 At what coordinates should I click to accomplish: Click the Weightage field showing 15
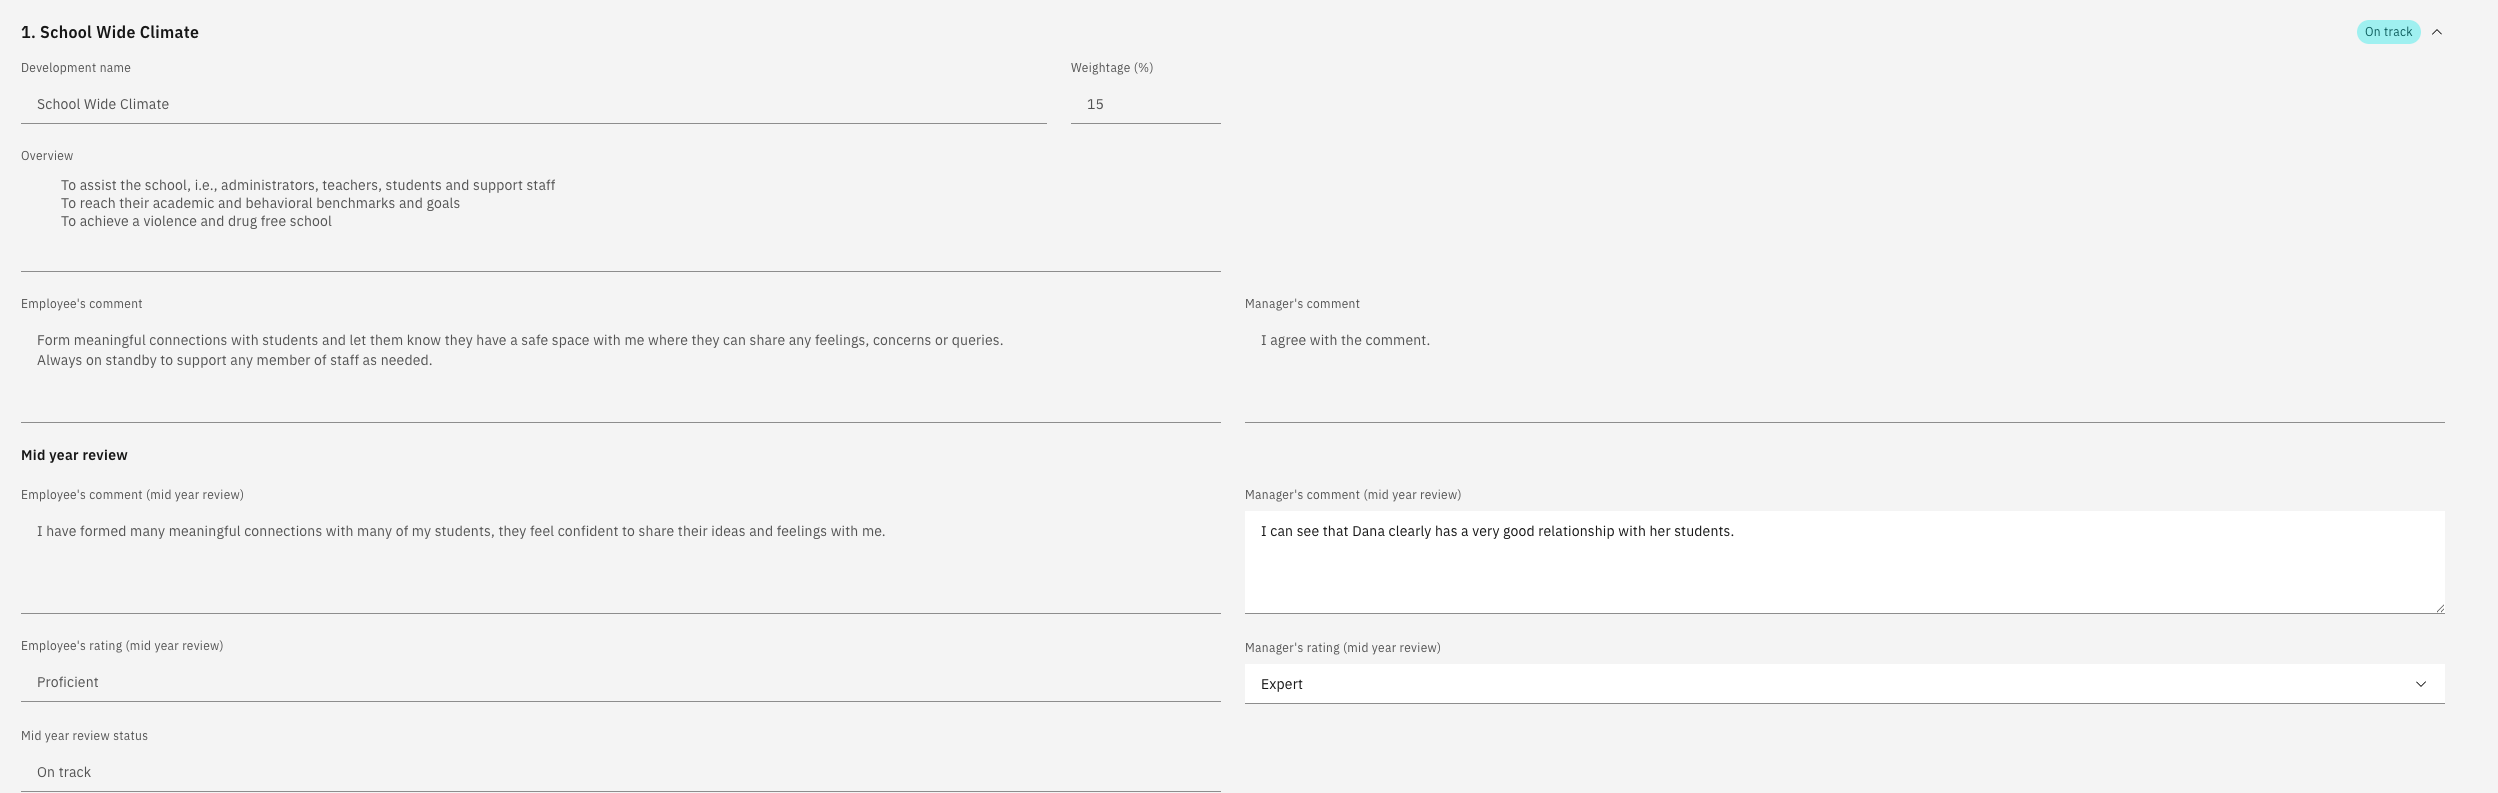pos(1145,104)
